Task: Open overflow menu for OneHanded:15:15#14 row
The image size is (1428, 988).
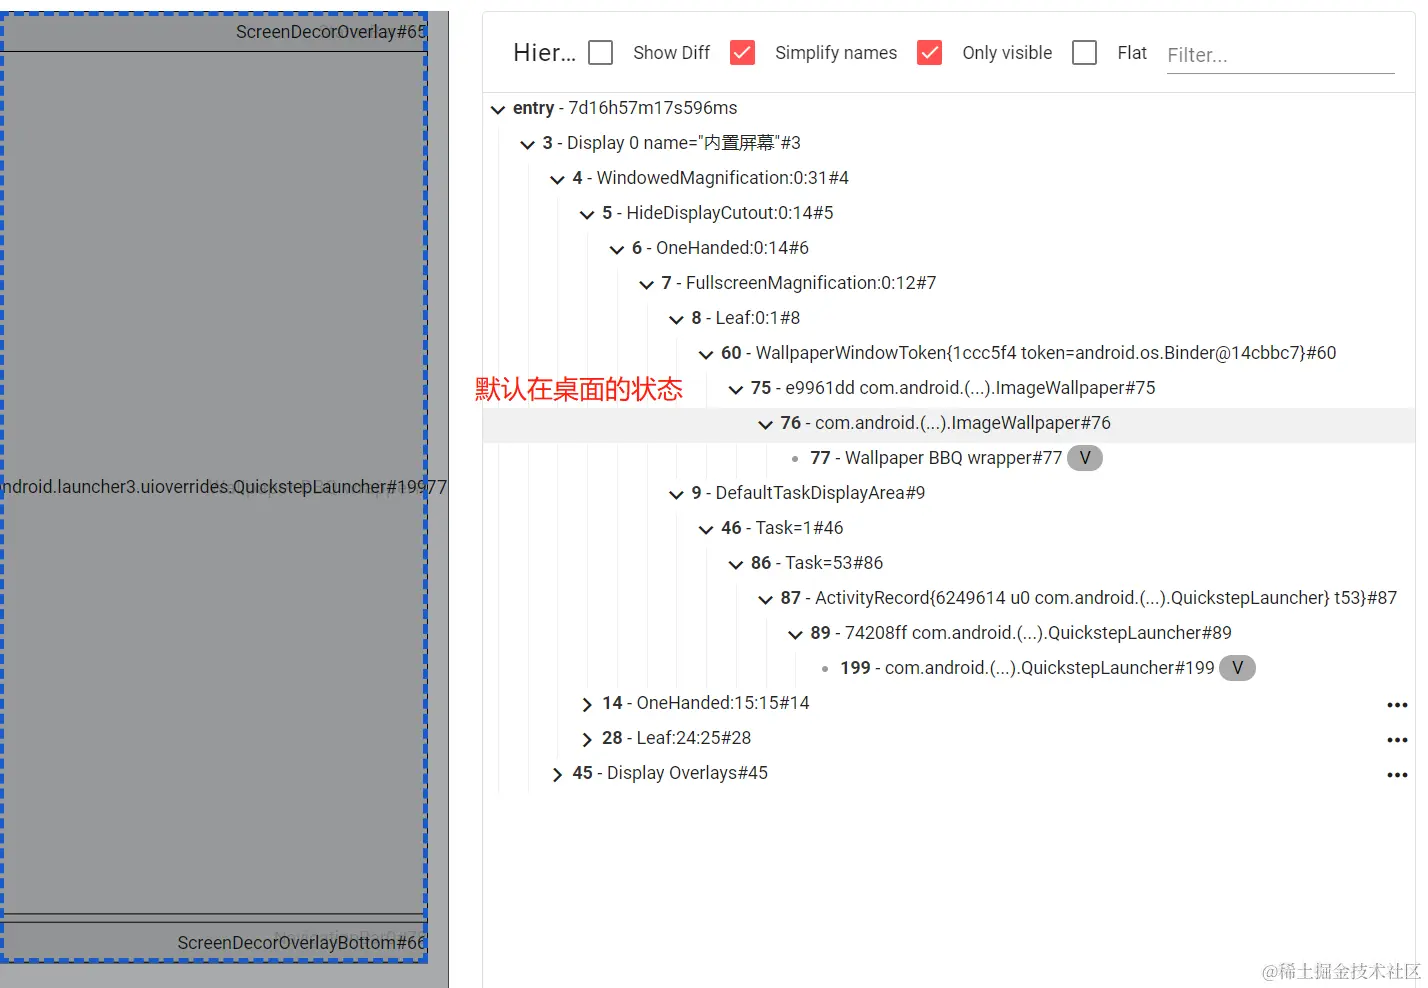Action: click(1397, 704)
